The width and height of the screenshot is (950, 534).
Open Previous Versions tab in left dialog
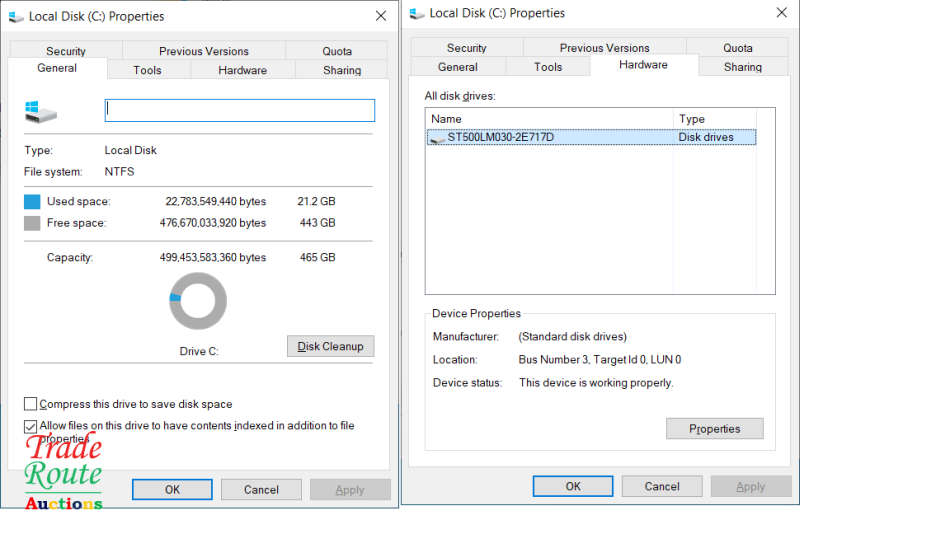(204, 51)
